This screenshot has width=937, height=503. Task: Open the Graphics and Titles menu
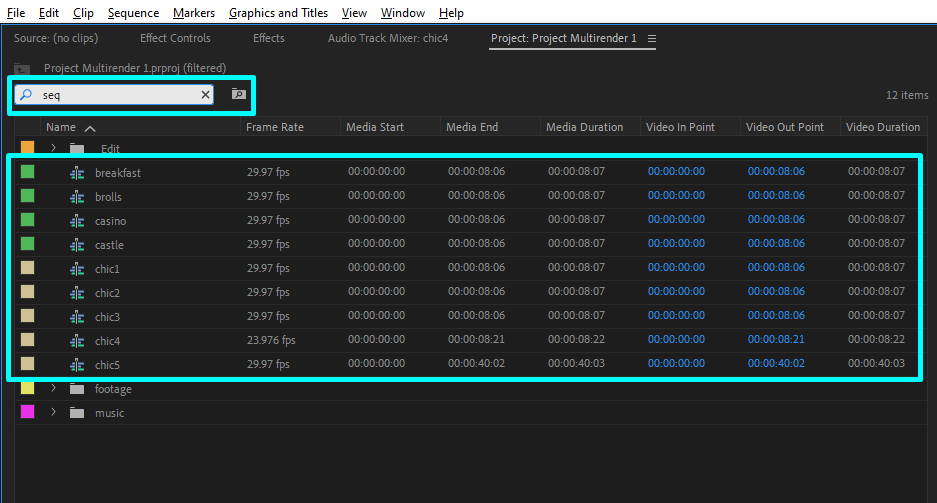[x=278, y=13]
